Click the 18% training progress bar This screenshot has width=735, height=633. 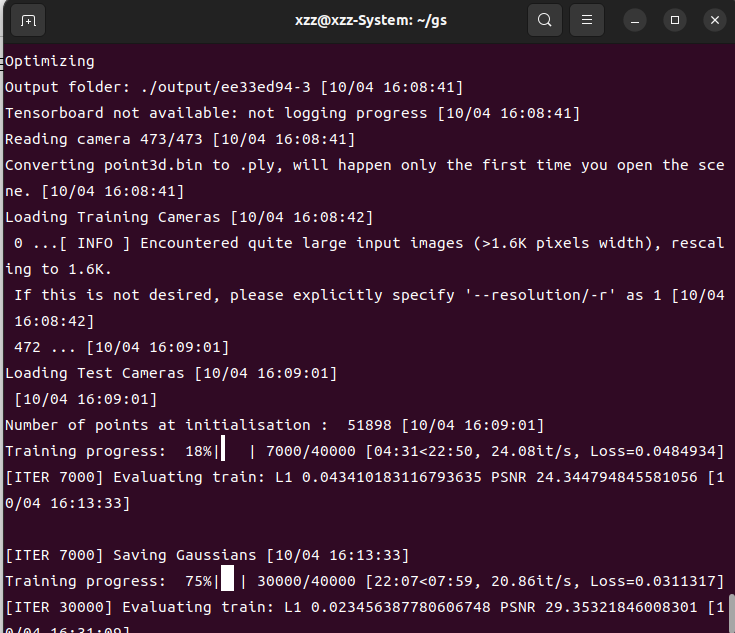click(234, 450)
